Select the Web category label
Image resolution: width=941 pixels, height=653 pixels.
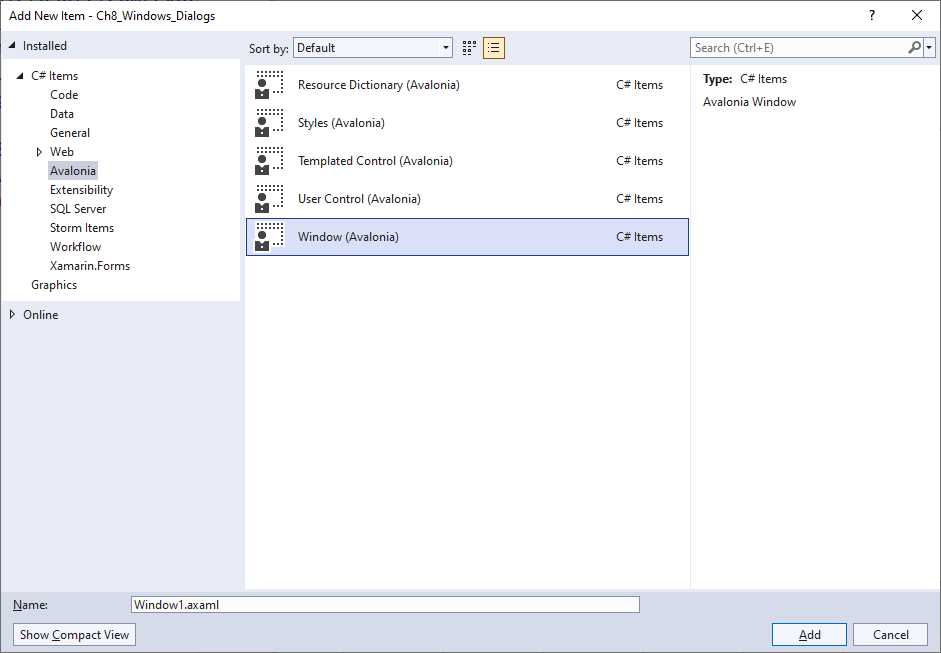[x=62, y=152]
